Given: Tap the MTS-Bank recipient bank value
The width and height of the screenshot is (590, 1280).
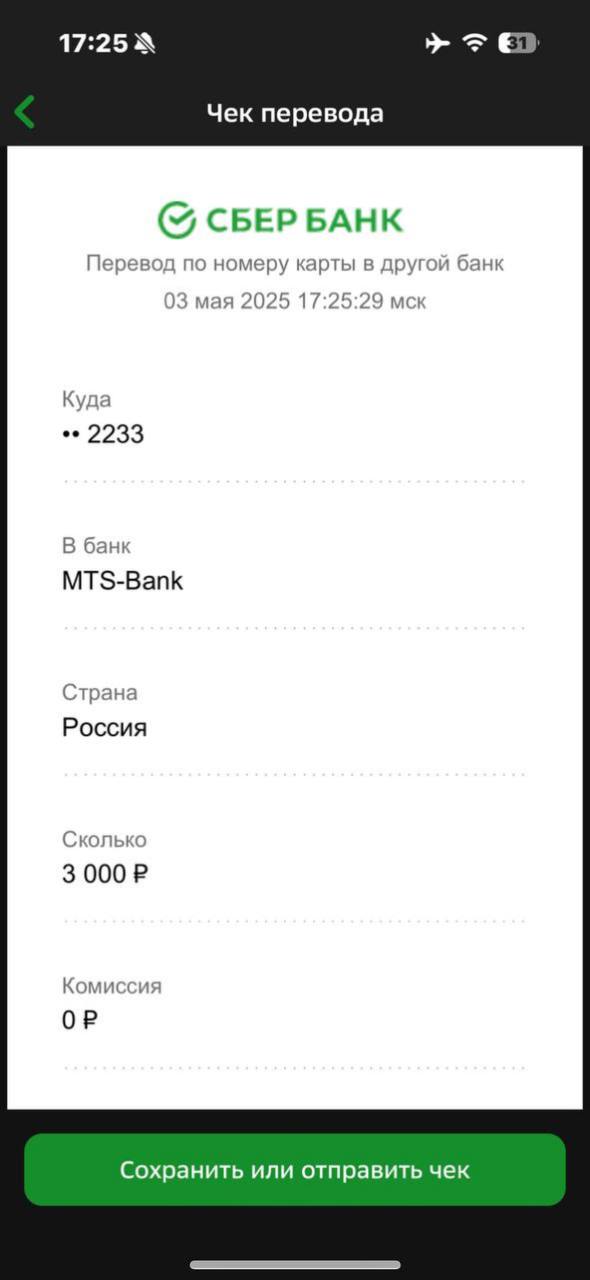Looking at the screenshot, I should (122, 581).
